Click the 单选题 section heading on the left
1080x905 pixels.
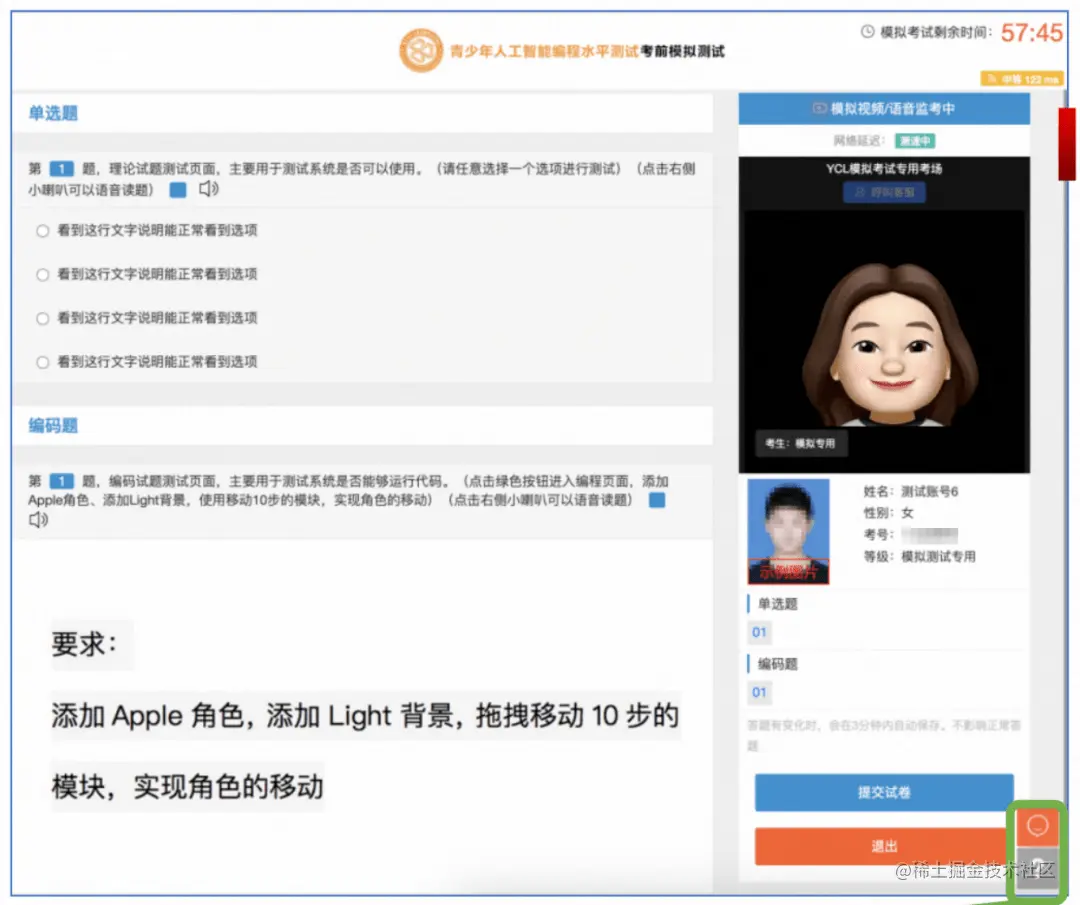[53, 113]
